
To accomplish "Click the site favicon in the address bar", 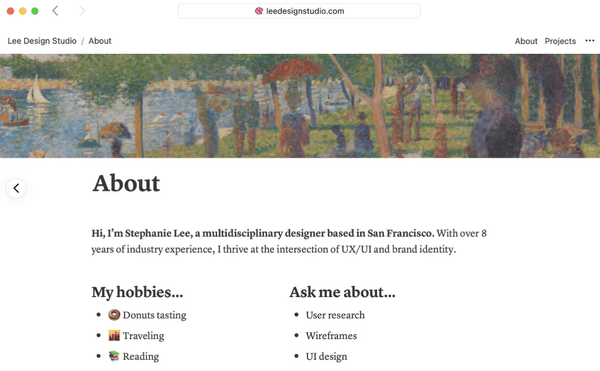I will [259, 11].
